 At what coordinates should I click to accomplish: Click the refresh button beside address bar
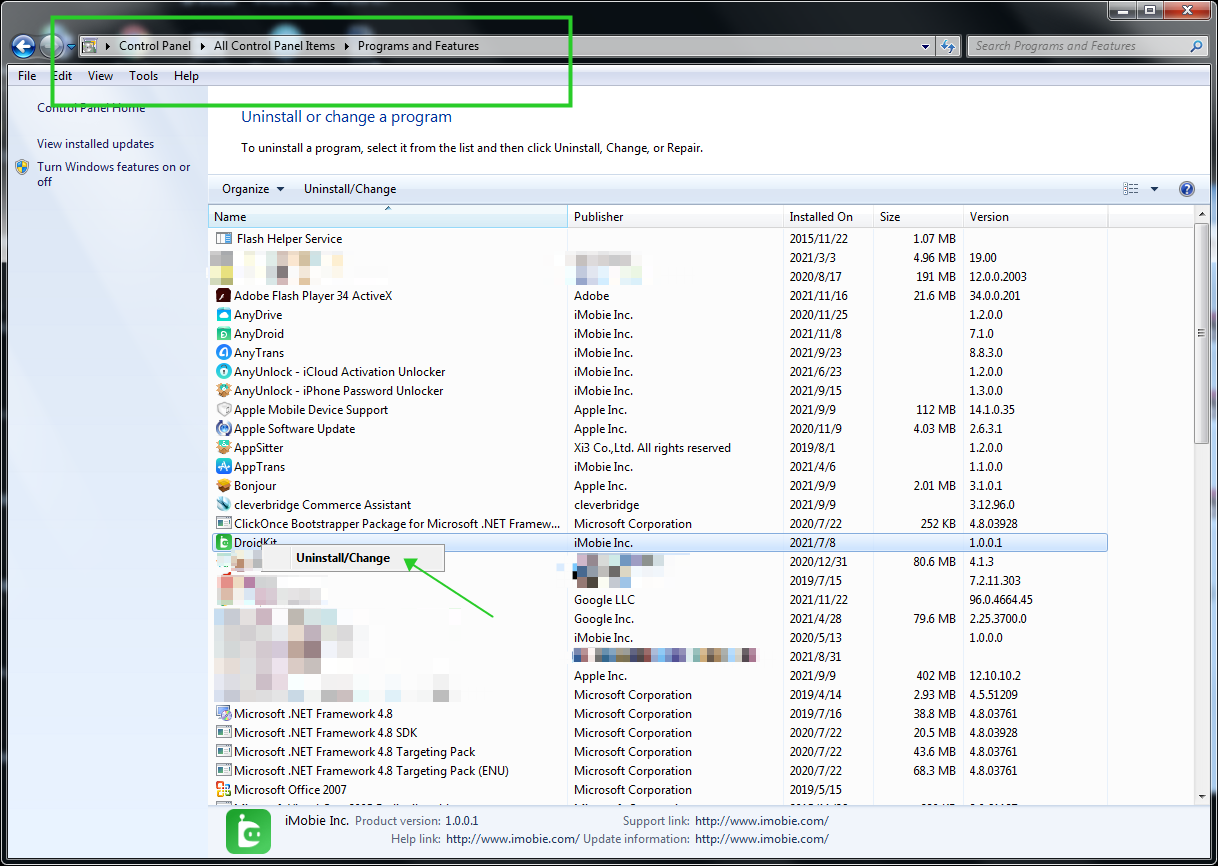point(948,46)
